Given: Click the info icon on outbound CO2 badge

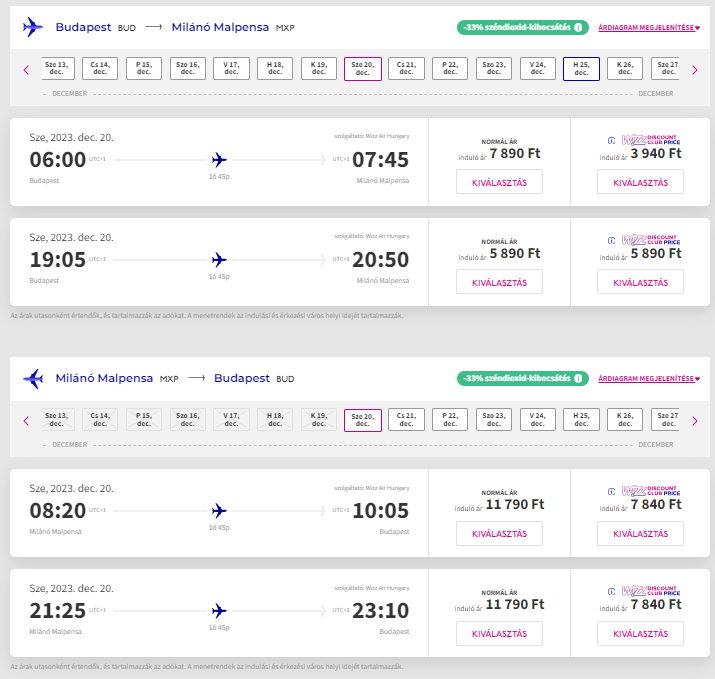Looking at the screenshot, I should 578,27.
